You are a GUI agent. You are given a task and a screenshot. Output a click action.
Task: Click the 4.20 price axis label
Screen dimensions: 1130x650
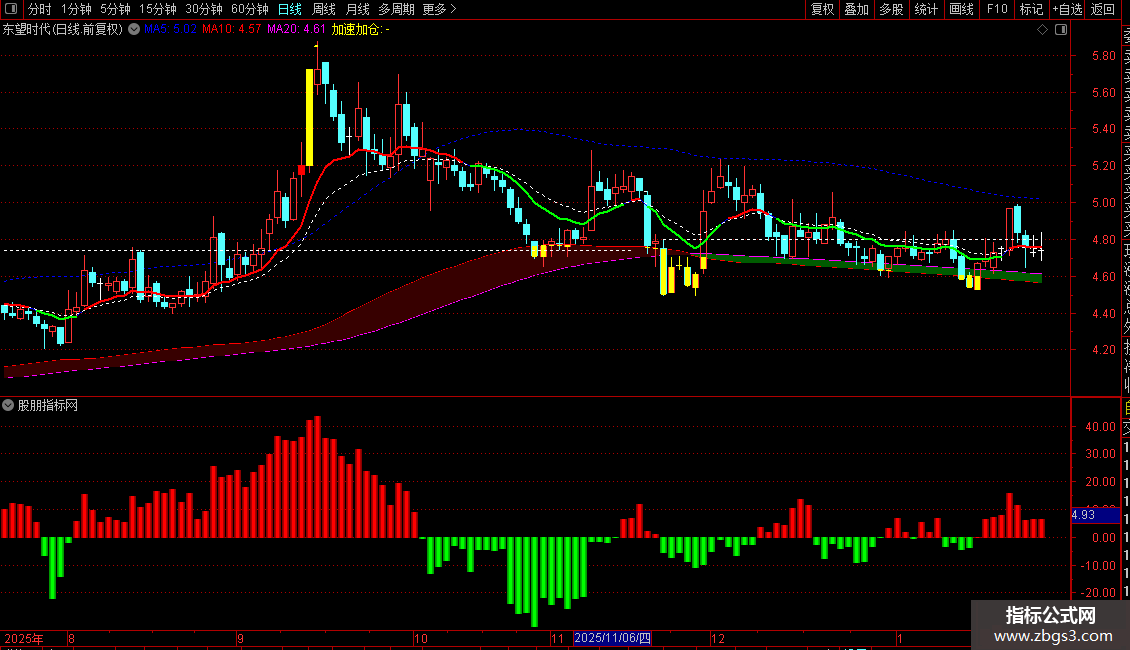tap(1104, 350)
